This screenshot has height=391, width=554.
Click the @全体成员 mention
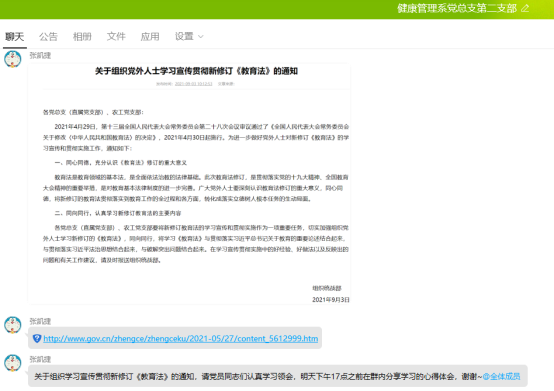click(x=501, y=376)
